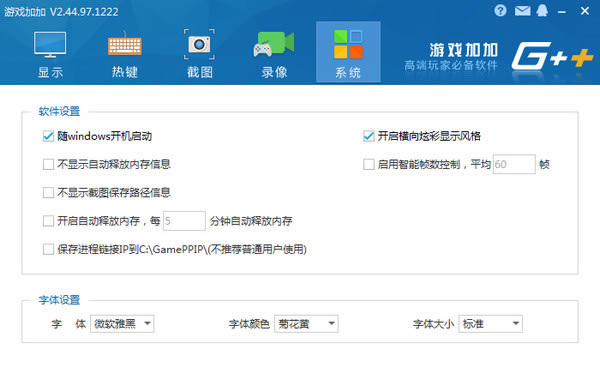The image size is (600, 386).
Task: Open the 字体颜色 dropdown 菊花黄
Action: click(x=306, y=324)
